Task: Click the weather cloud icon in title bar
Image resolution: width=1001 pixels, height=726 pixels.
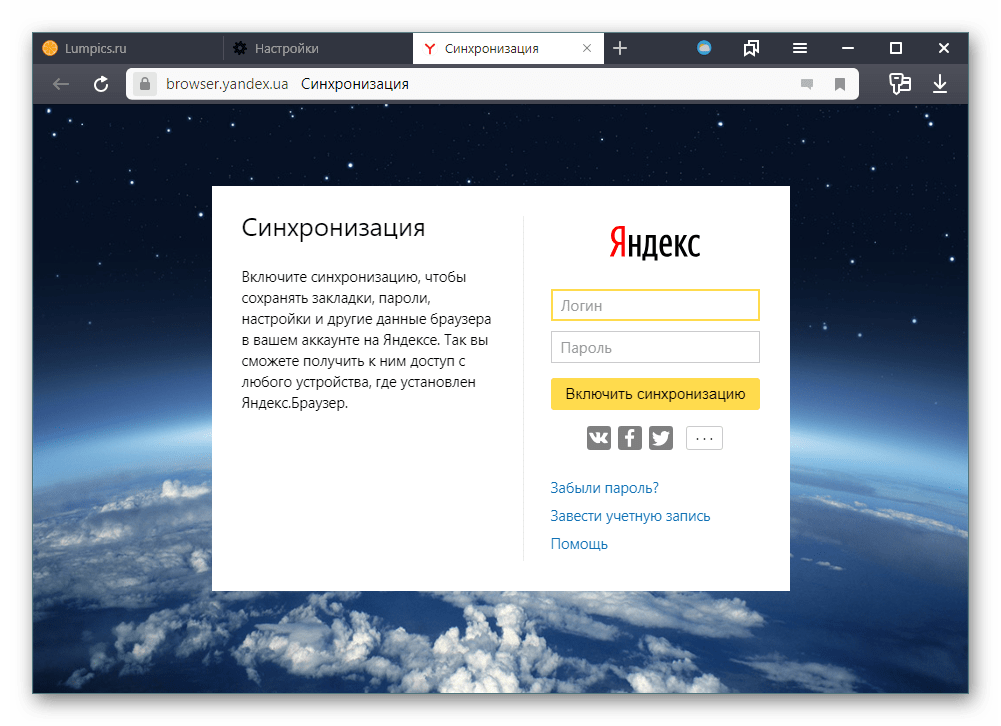Action: [704, 48]
